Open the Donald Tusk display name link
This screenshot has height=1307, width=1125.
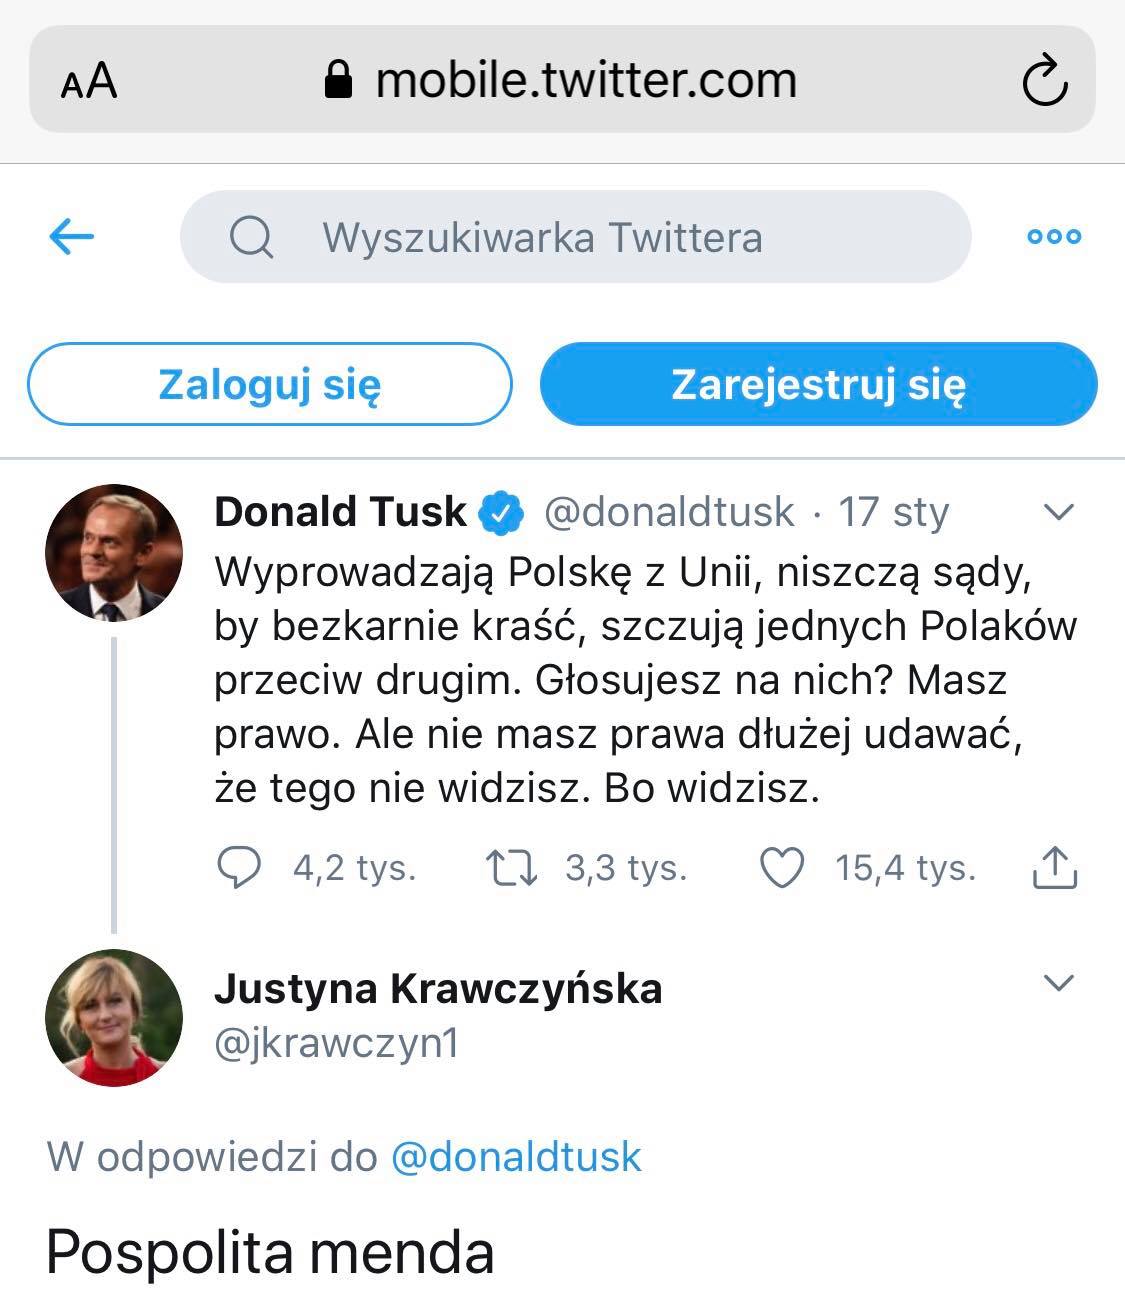pyautogui.click(x=340, y=512)
